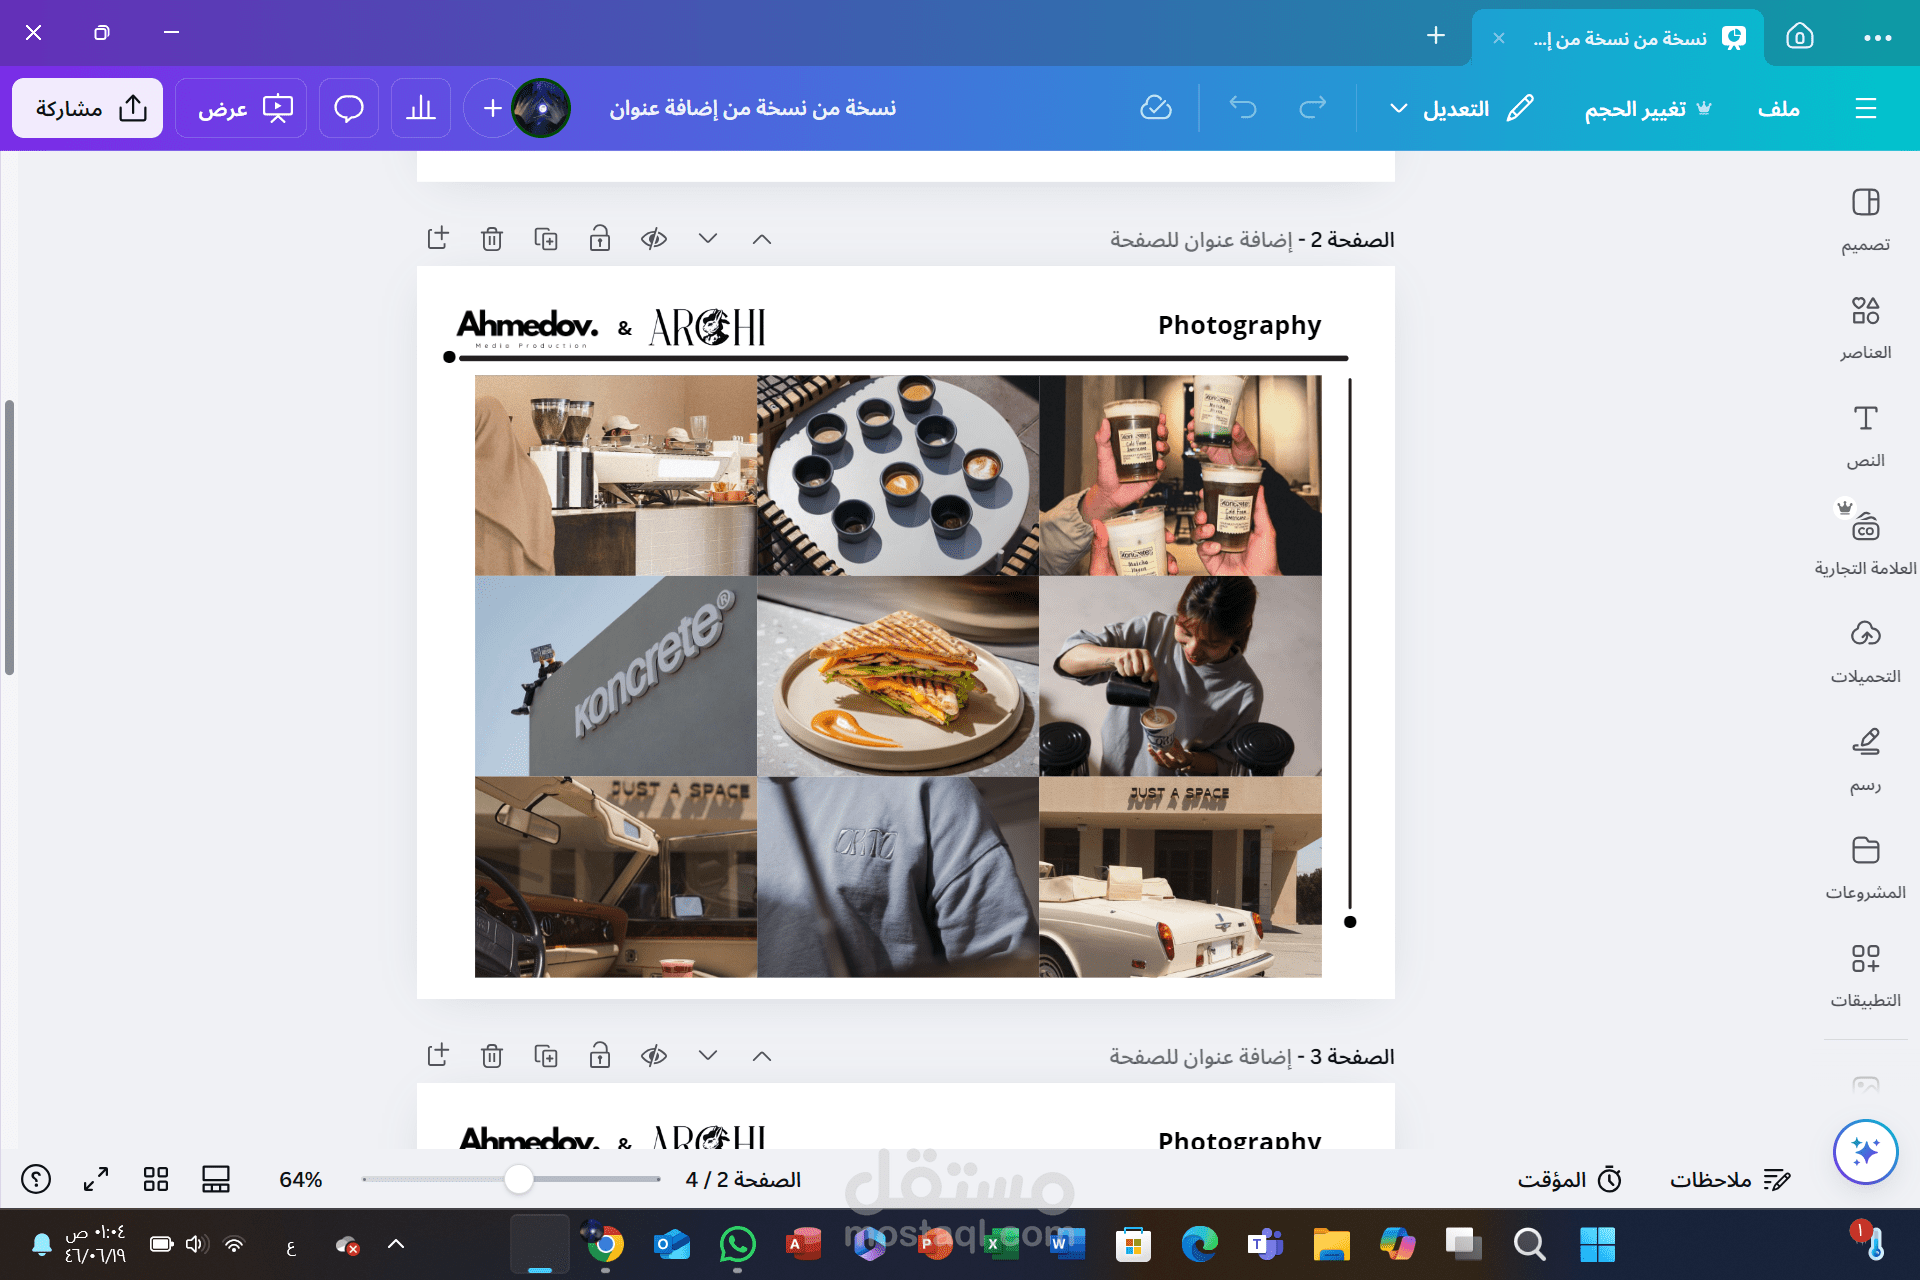Screen dimensions: 1920x1280
Task: Launch the Canva magic assistant sparkle button
Action: tap(1865, 1151)
